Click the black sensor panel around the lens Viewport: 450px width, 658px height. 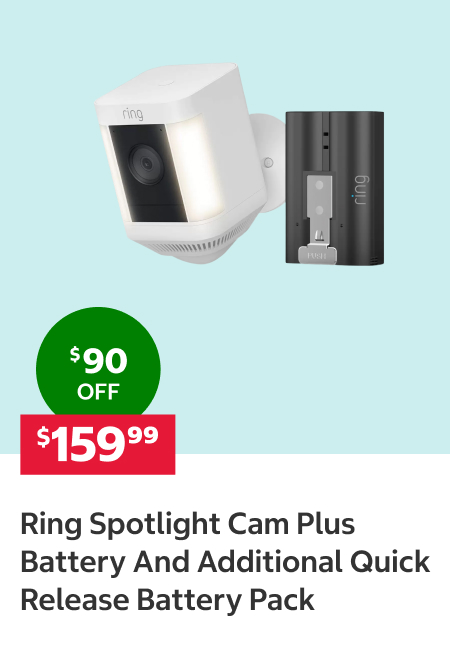click(x=148, y=173)
